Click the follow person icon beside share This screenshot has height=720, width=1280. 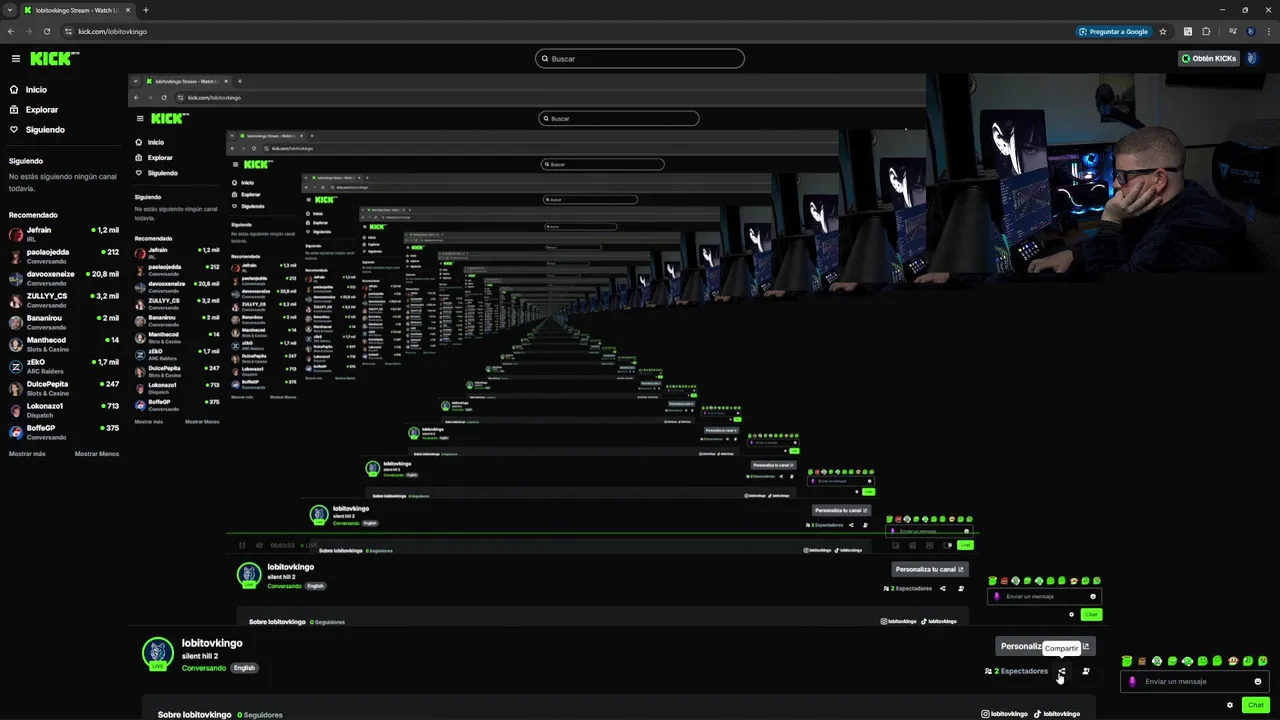pyautogui.click(x=1086, y=671)
